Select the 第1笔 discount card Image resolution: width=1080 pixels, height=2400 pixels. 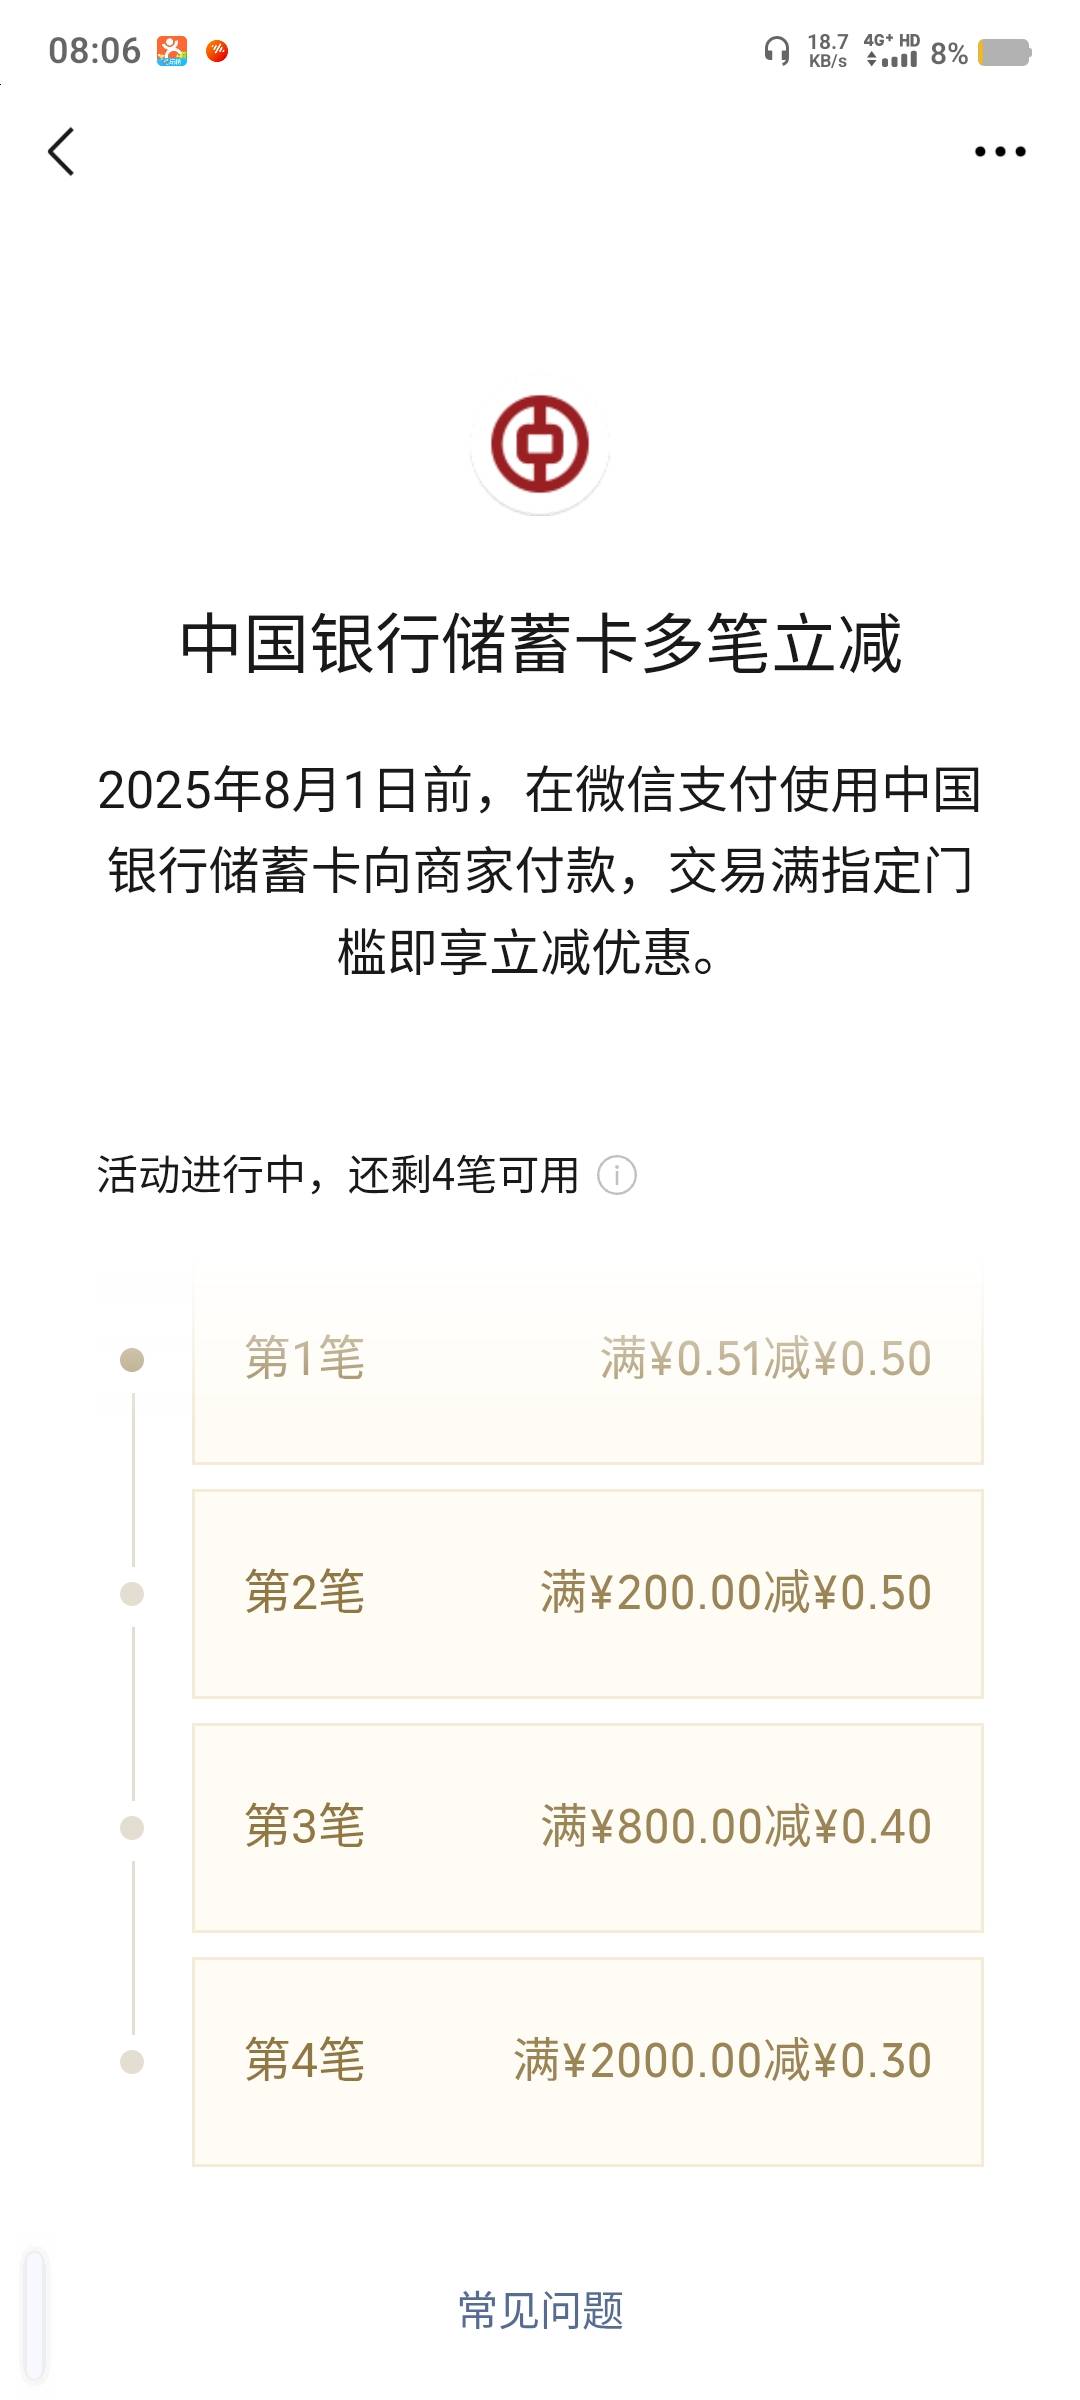coord(588,1360)
